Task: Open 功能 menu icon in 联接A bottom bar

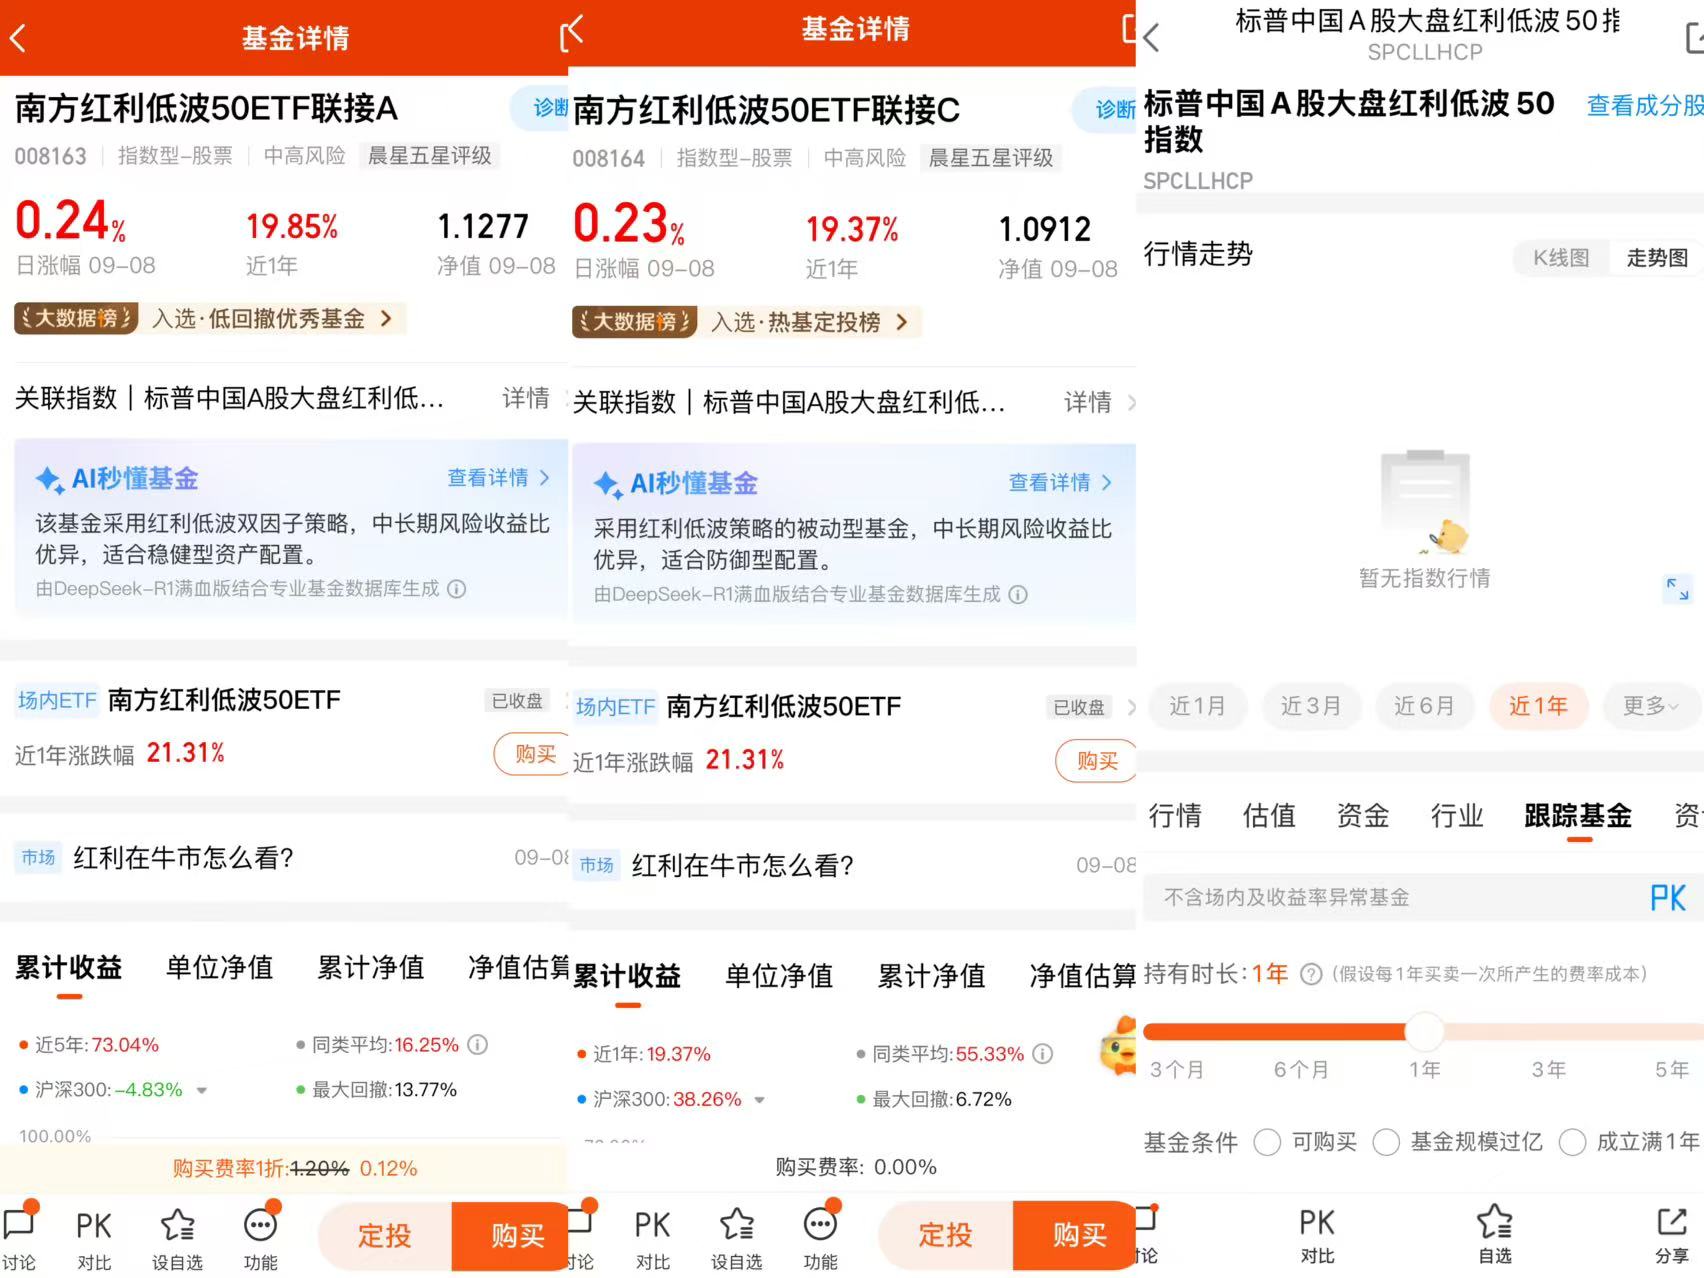Action: coord(261,1239)
